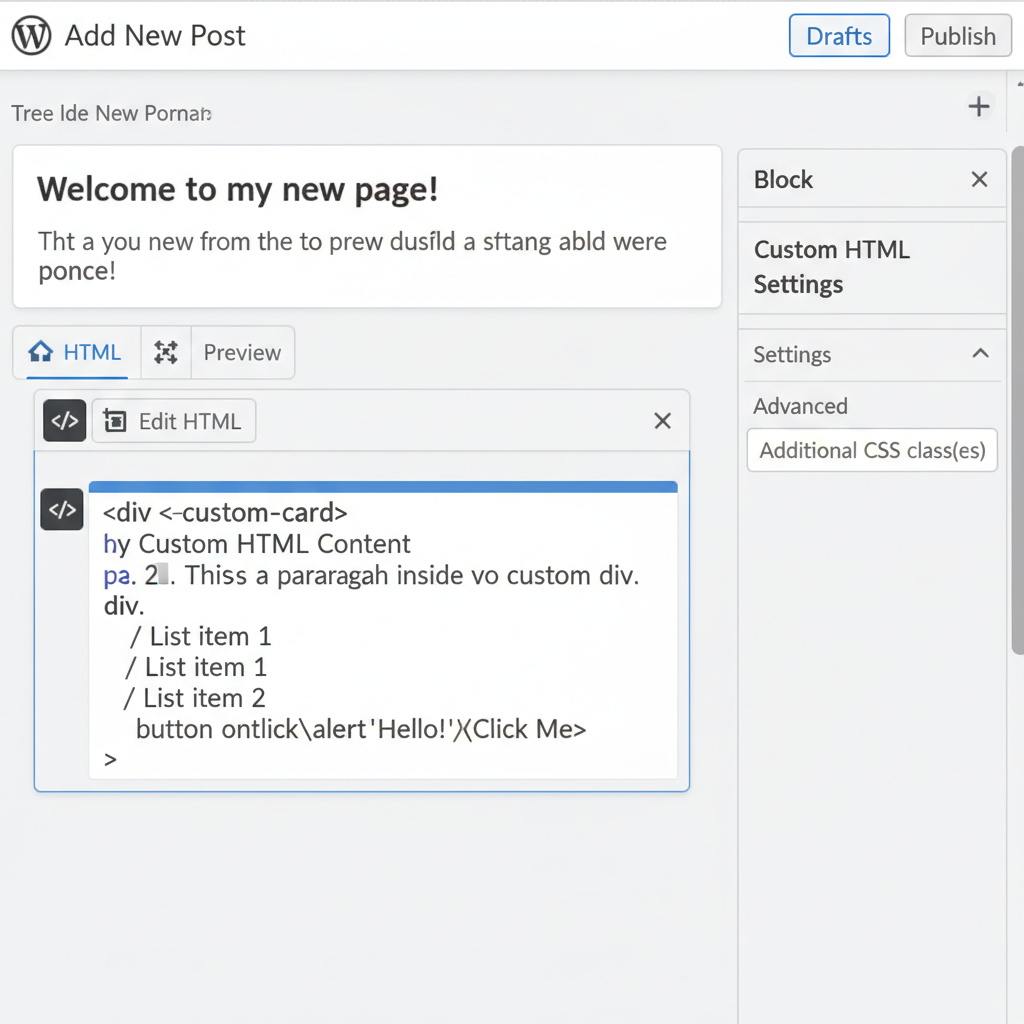The height and width of the screenshot is (1024, 1024).
Task: Click the WordPress logo icon
Action: (31, 36)
